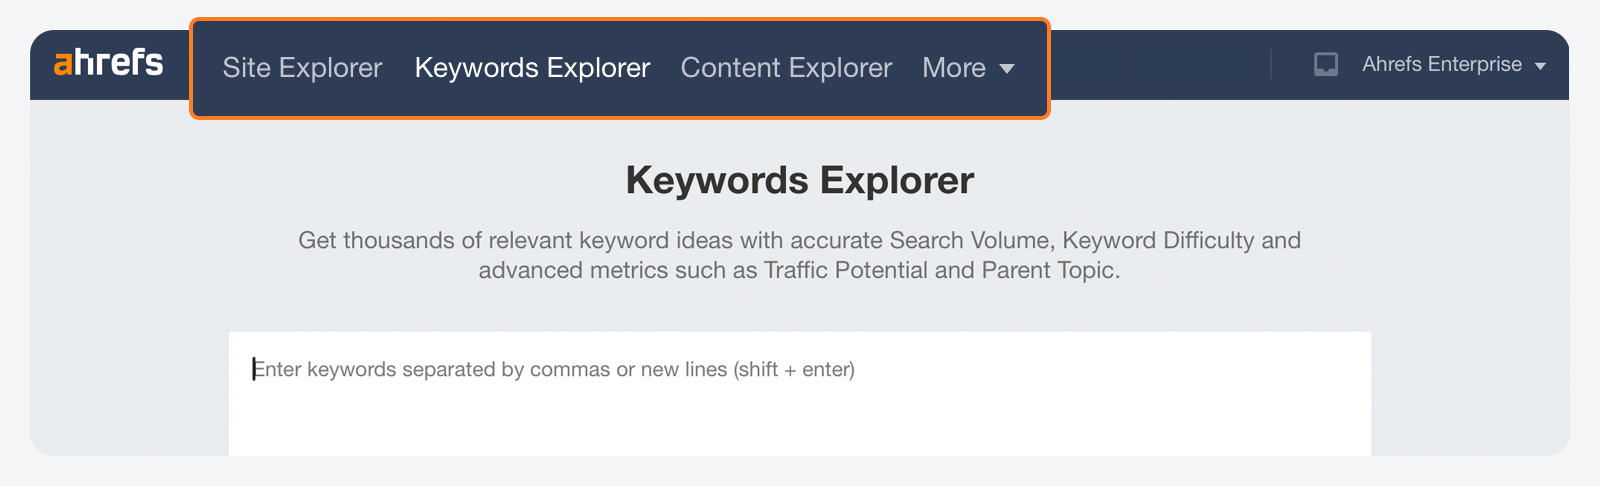Click the orange 'a' in the logo
This screenshot has width=1600, height=486.
[x=63, y=64]
